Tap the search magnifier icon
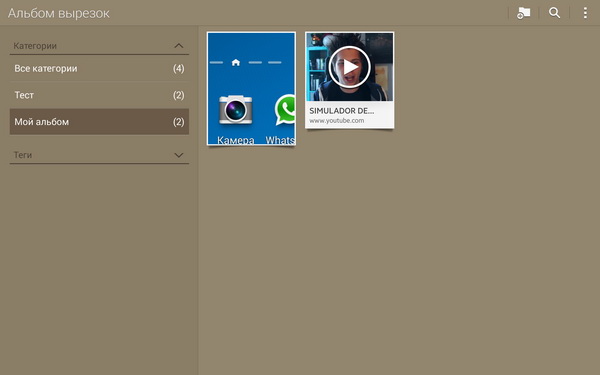 pos(554,13)
